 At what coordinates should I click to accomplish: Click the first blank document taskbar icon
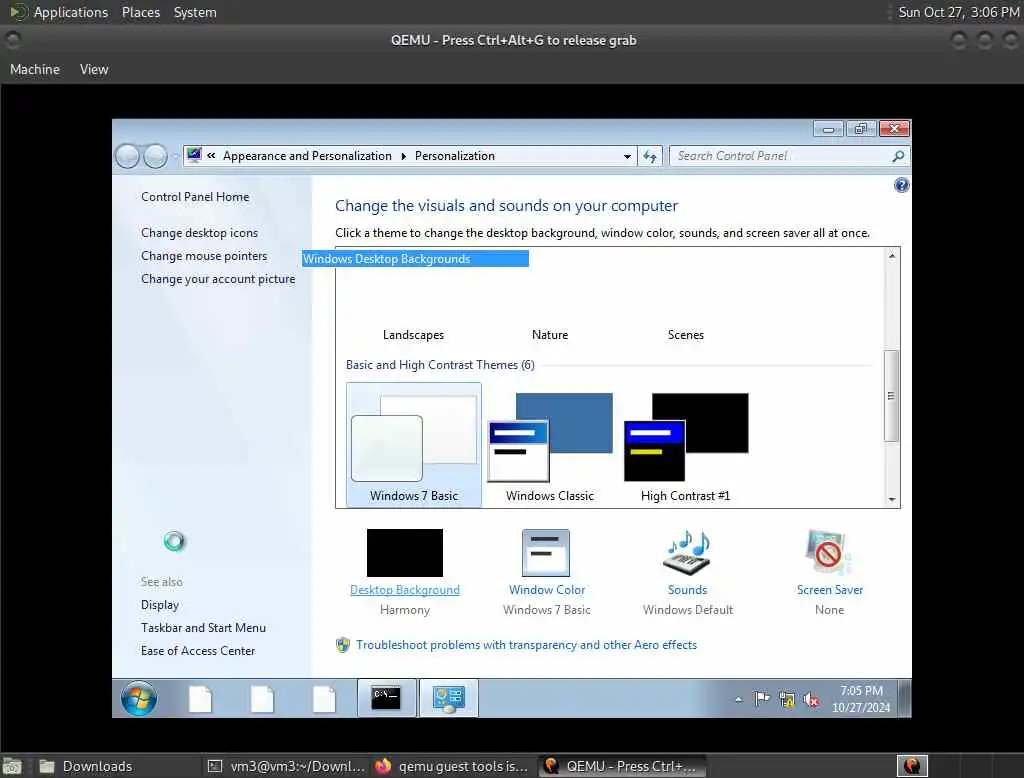(200, 698)
